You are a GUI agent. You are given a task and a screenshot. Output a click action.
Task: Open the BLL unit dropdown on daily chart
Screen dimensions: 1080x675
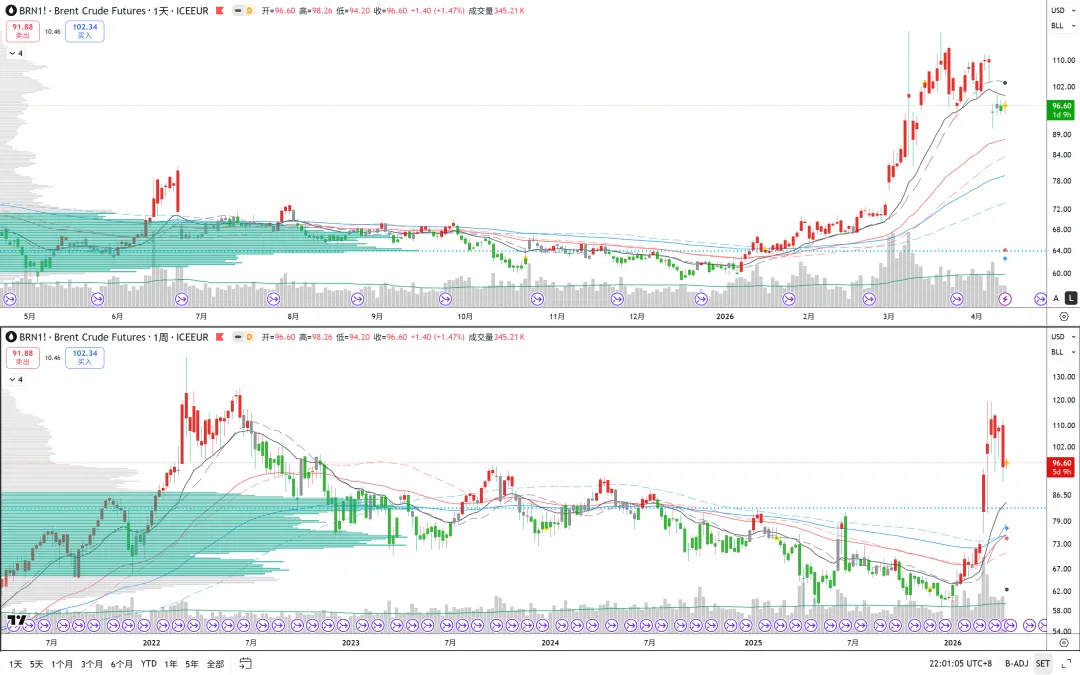[x=1063, y=25]
